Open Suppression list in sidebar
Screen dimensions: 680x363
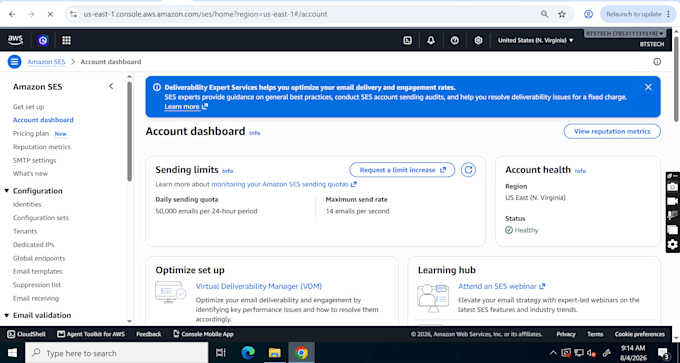click(x=37, y=285)
